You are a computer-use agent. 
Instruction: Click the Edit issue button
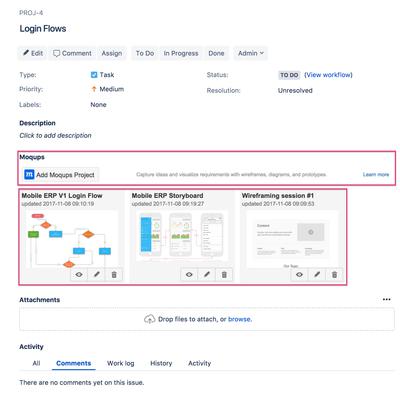(x=33, y=53)
